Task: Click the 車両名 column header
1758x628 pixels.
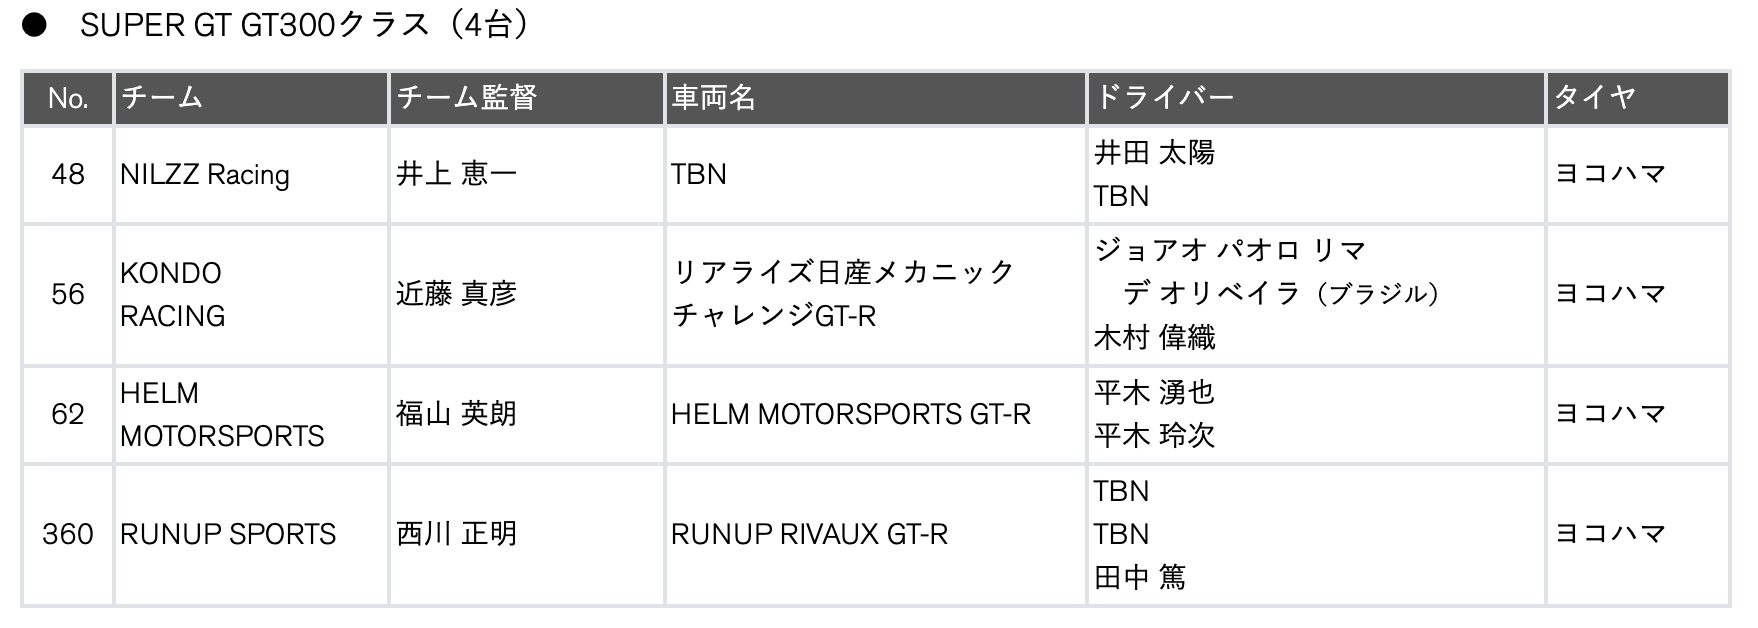Action: click(x=713, y=98)
